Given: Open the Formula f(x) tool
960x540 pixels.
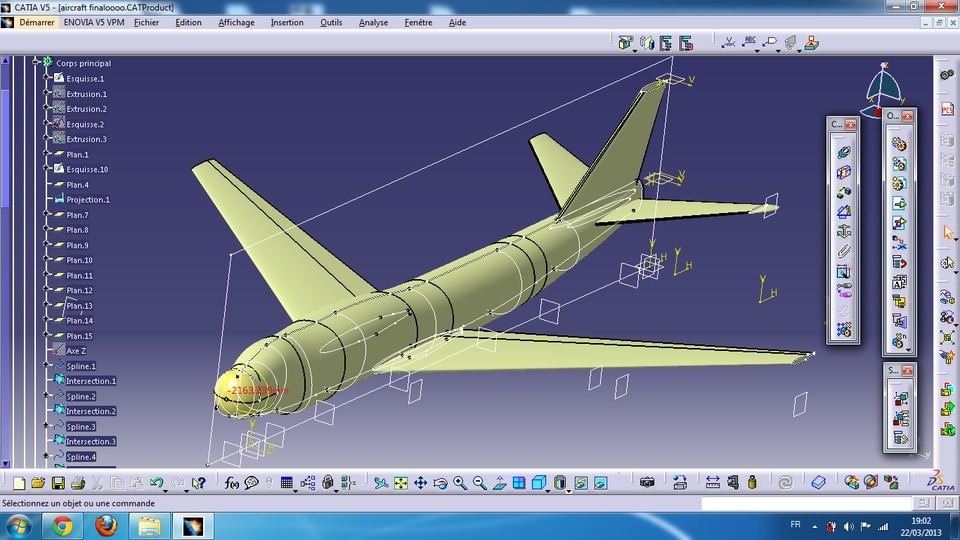Looking at the screenshot, I should tap(231, 483).
